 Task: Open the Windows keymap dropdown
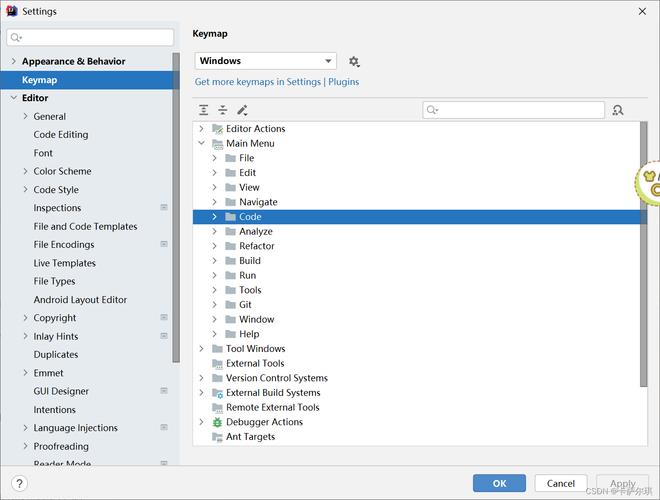point(265,61)
